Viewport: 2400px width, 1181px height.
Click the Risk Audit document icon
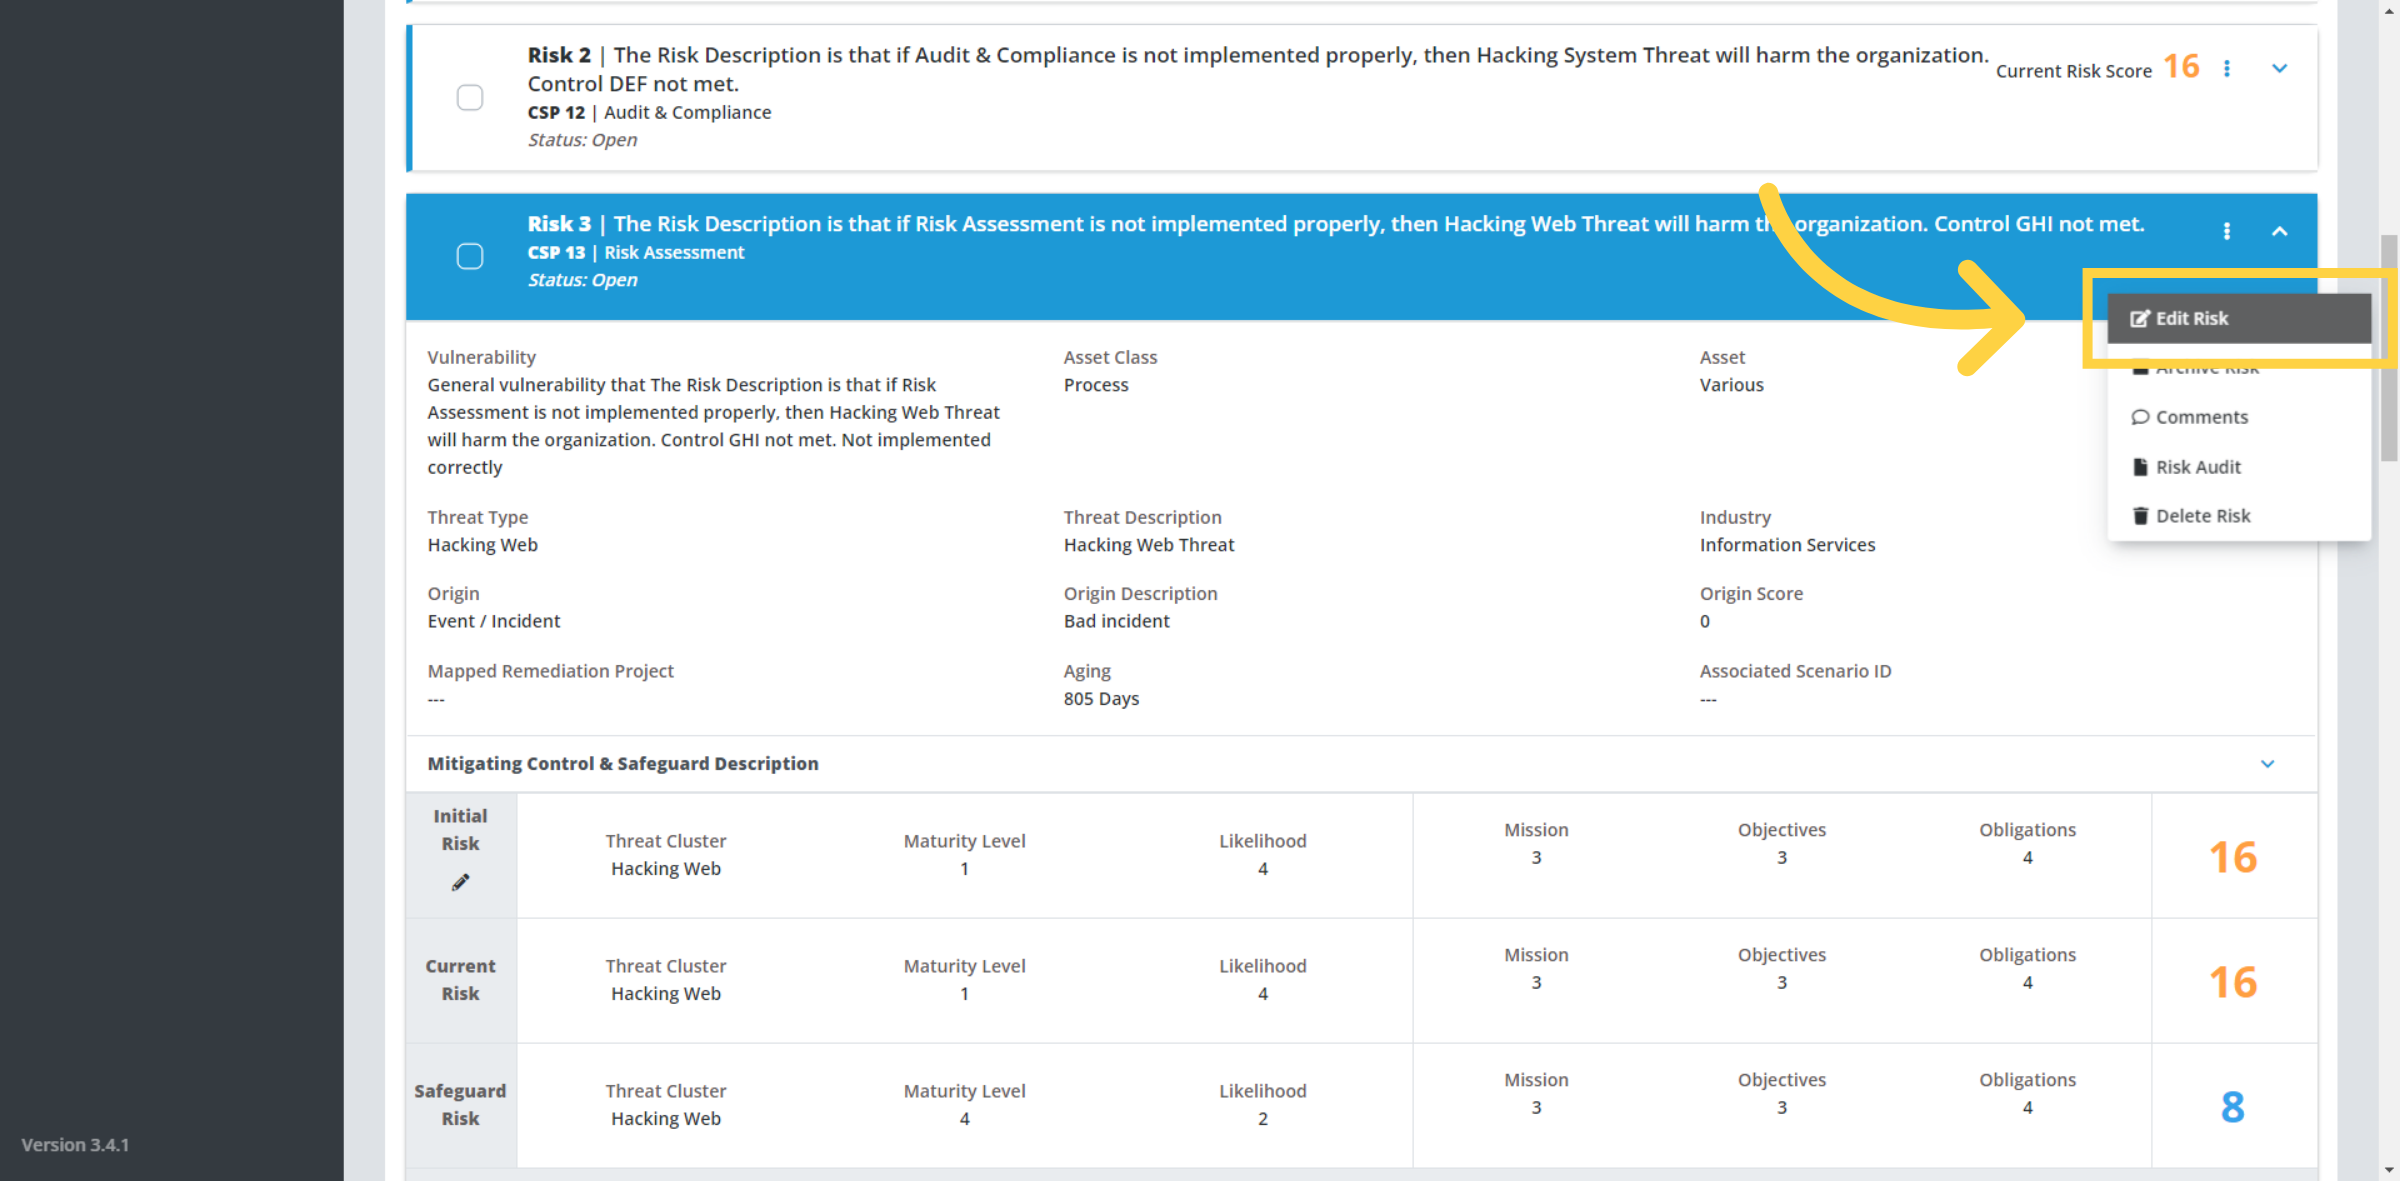(x=2140, y=467)
